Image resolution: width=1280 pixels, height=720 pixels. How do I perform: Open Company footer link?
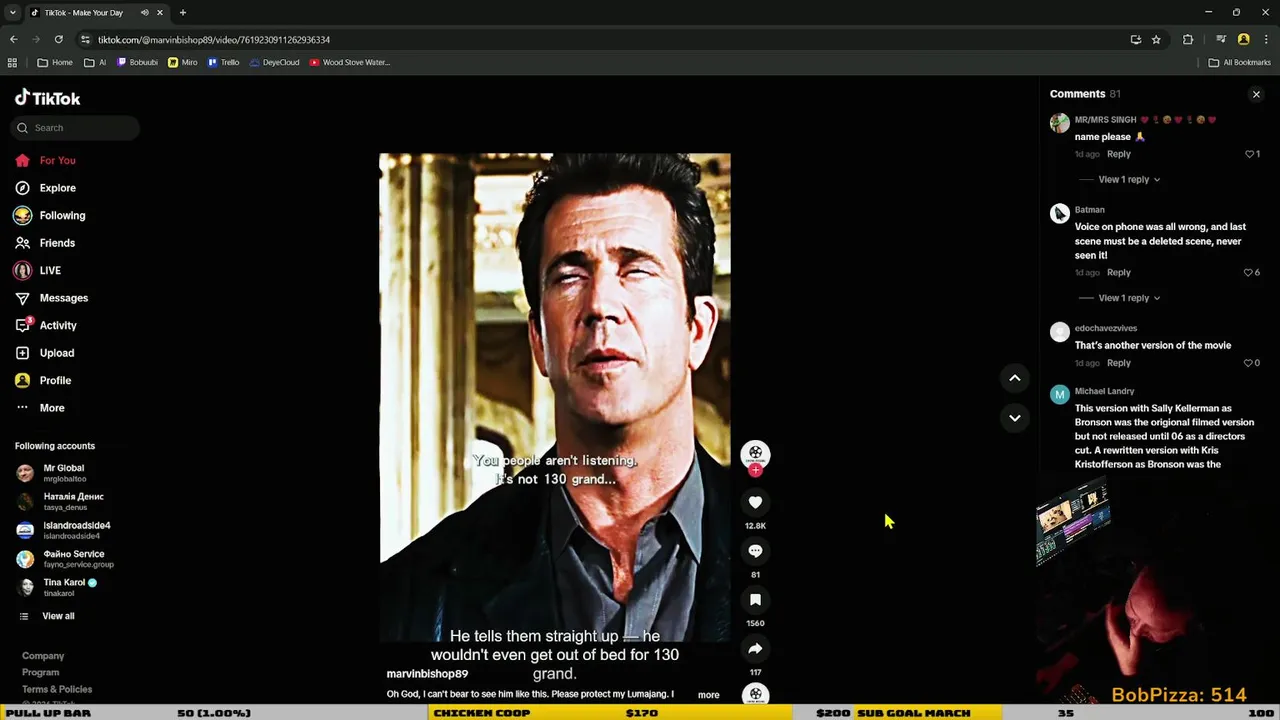pyautogui.click(x=43, y=656)
